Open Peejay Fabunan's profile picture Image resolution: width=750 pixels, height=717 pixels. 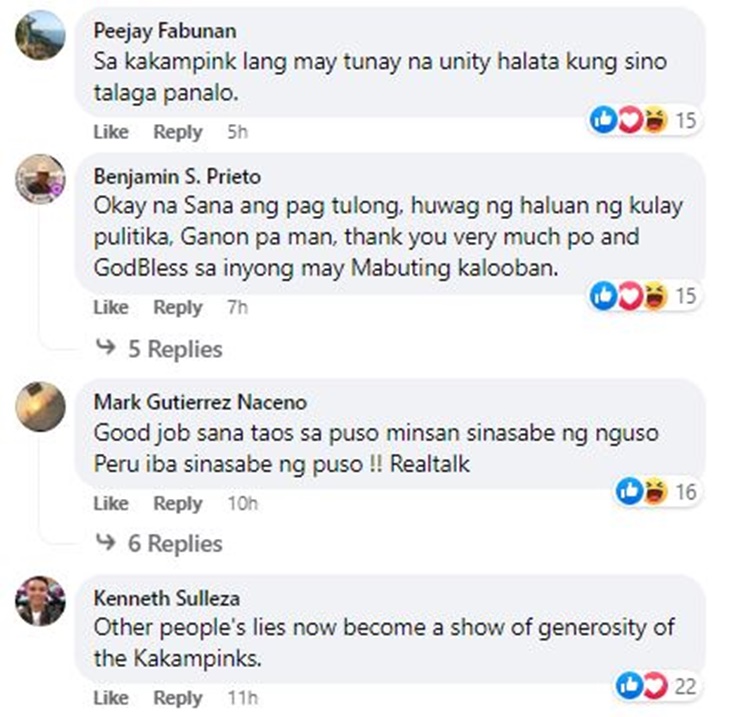pos(40,34)
